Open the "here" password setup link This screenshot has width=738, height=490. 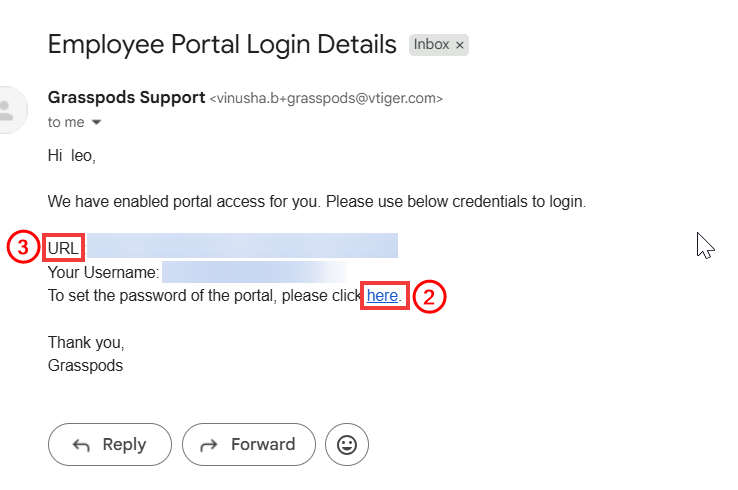coord(382,296)
